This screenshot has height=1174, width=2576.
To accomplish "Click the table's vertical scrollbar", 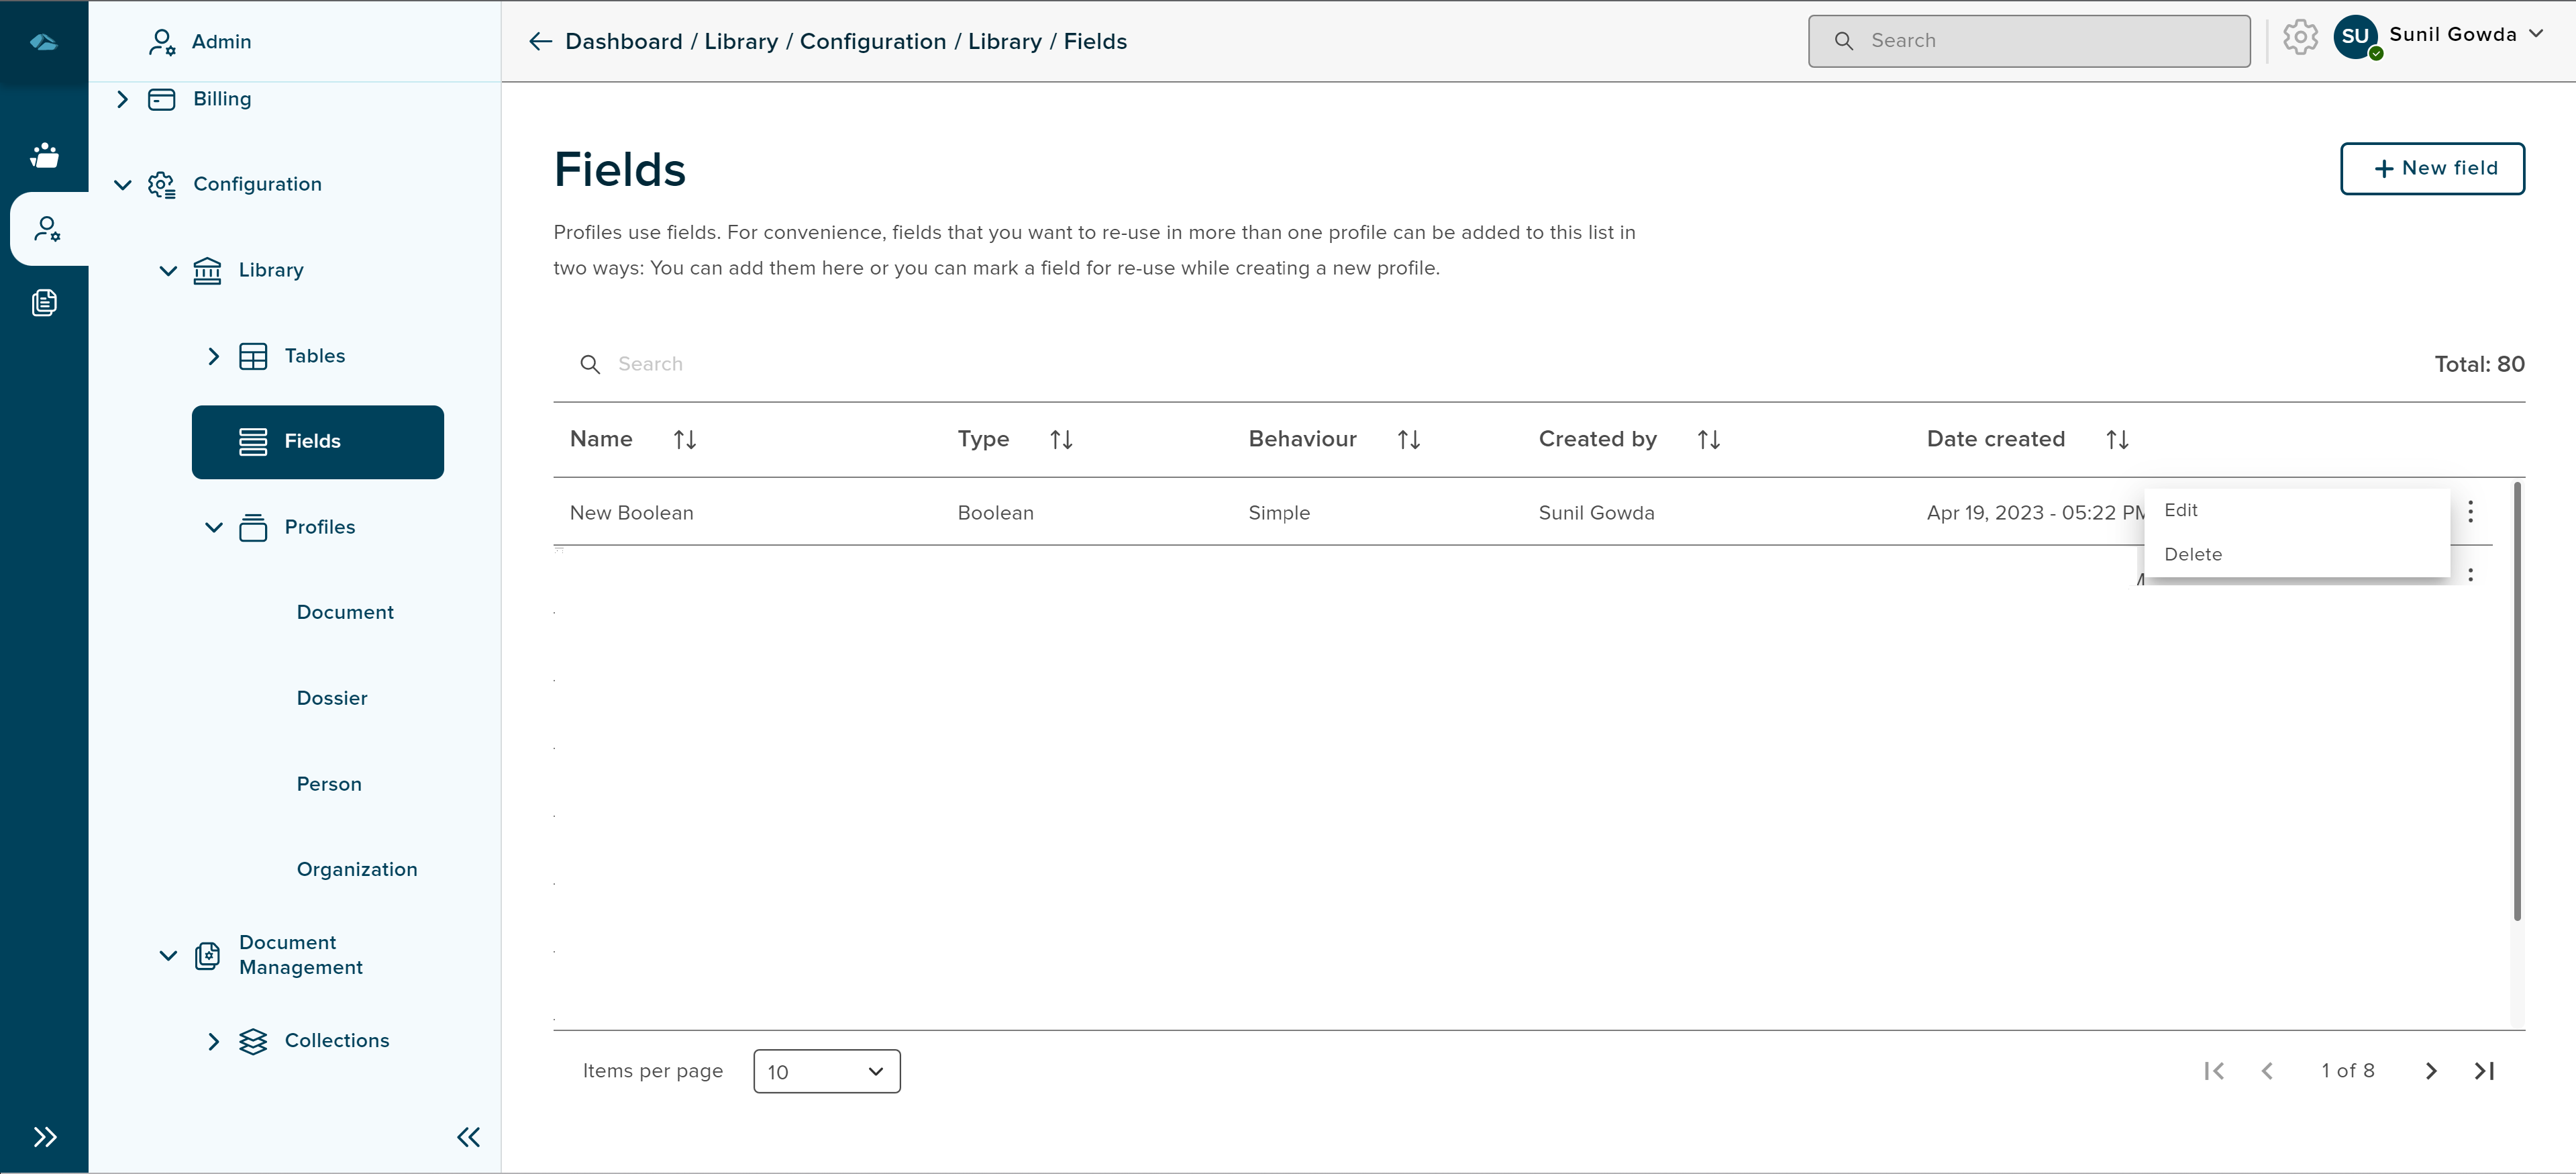I will coord(2516,700).
